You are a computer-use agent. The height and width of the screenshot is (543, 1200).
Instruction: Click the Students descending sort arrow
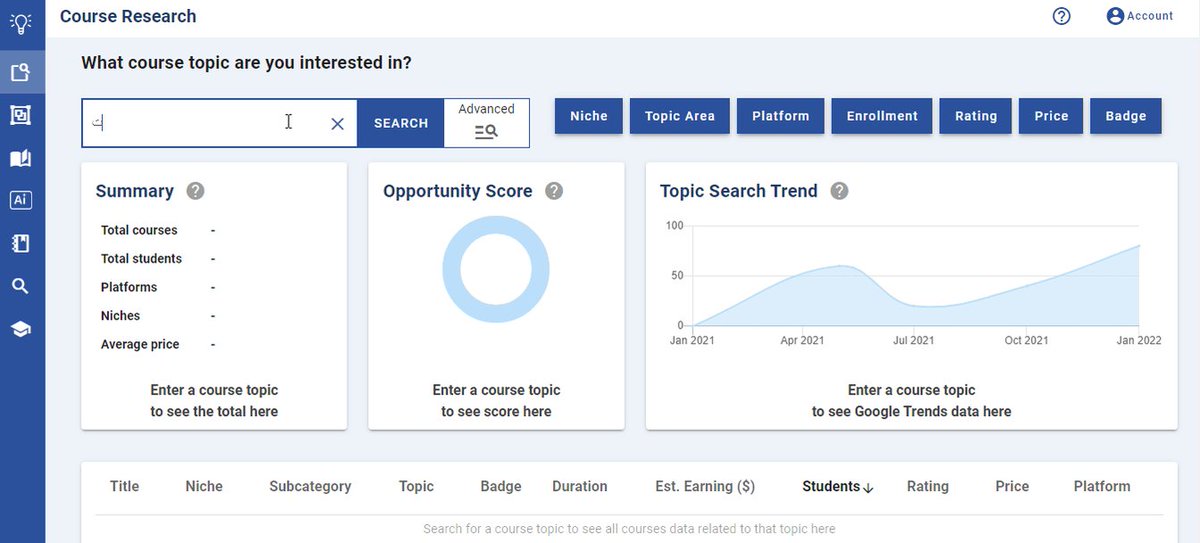(x=868, y=487)
